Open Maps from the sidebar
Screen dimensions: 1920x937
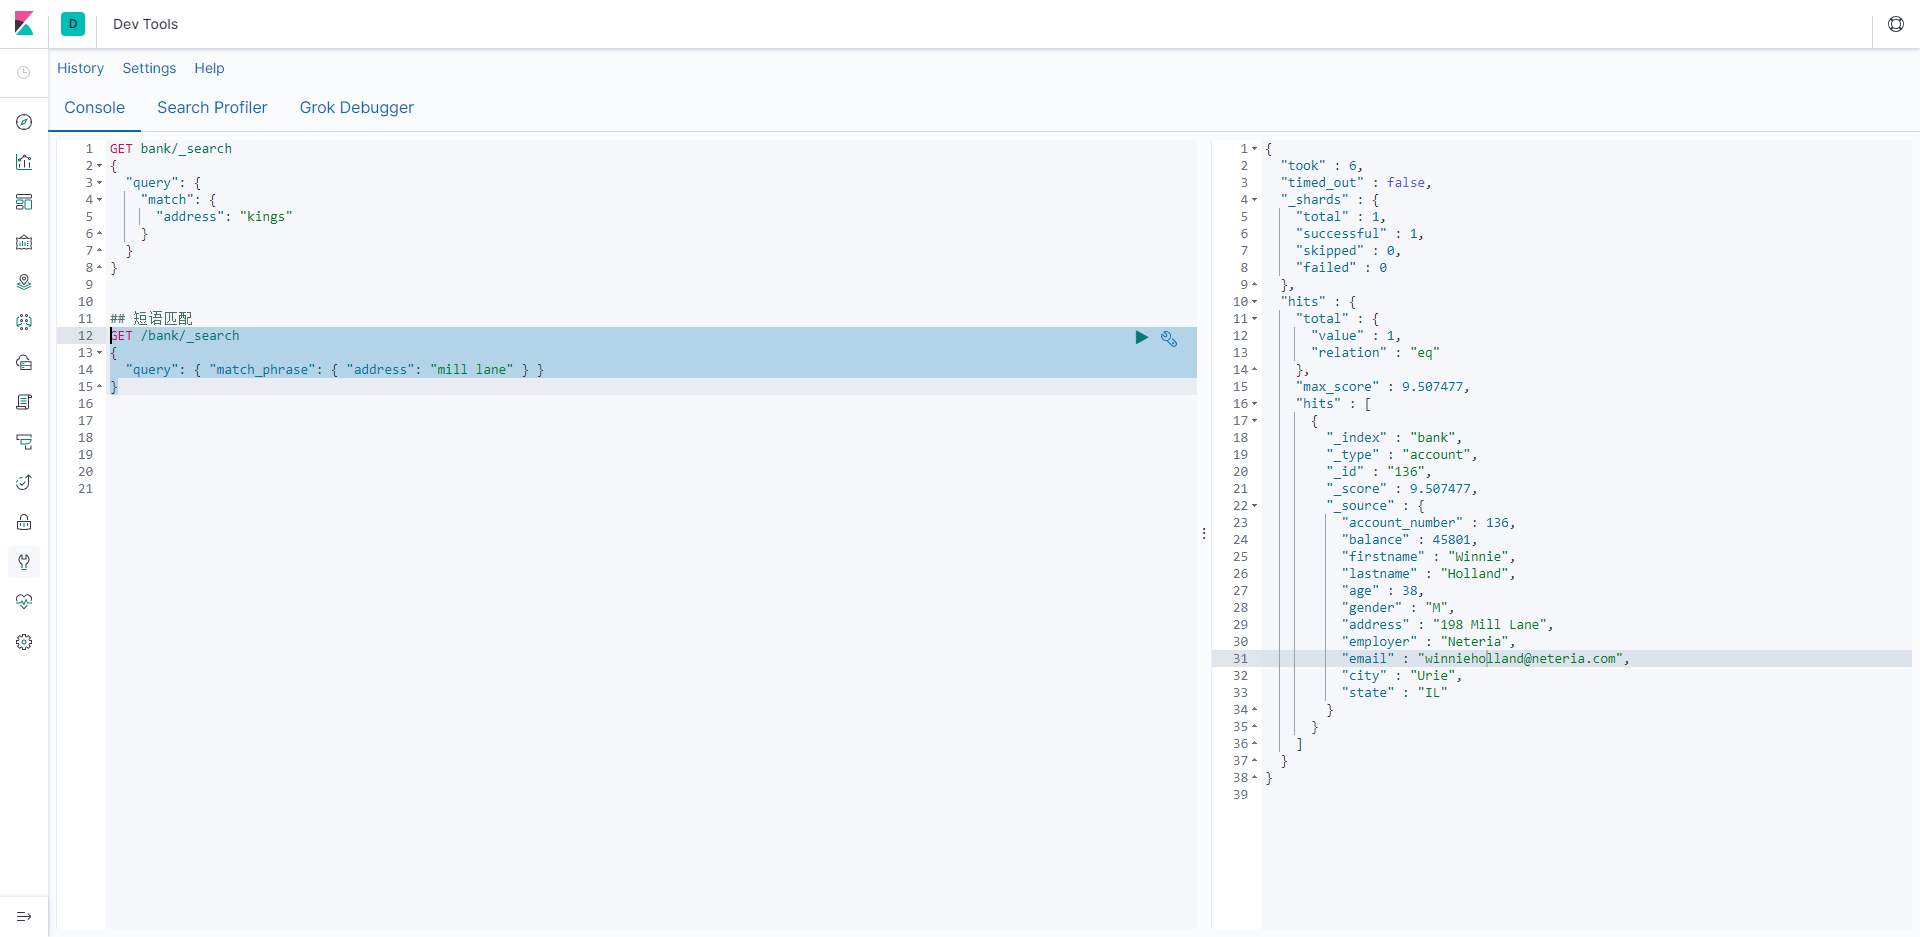point(24,282)
